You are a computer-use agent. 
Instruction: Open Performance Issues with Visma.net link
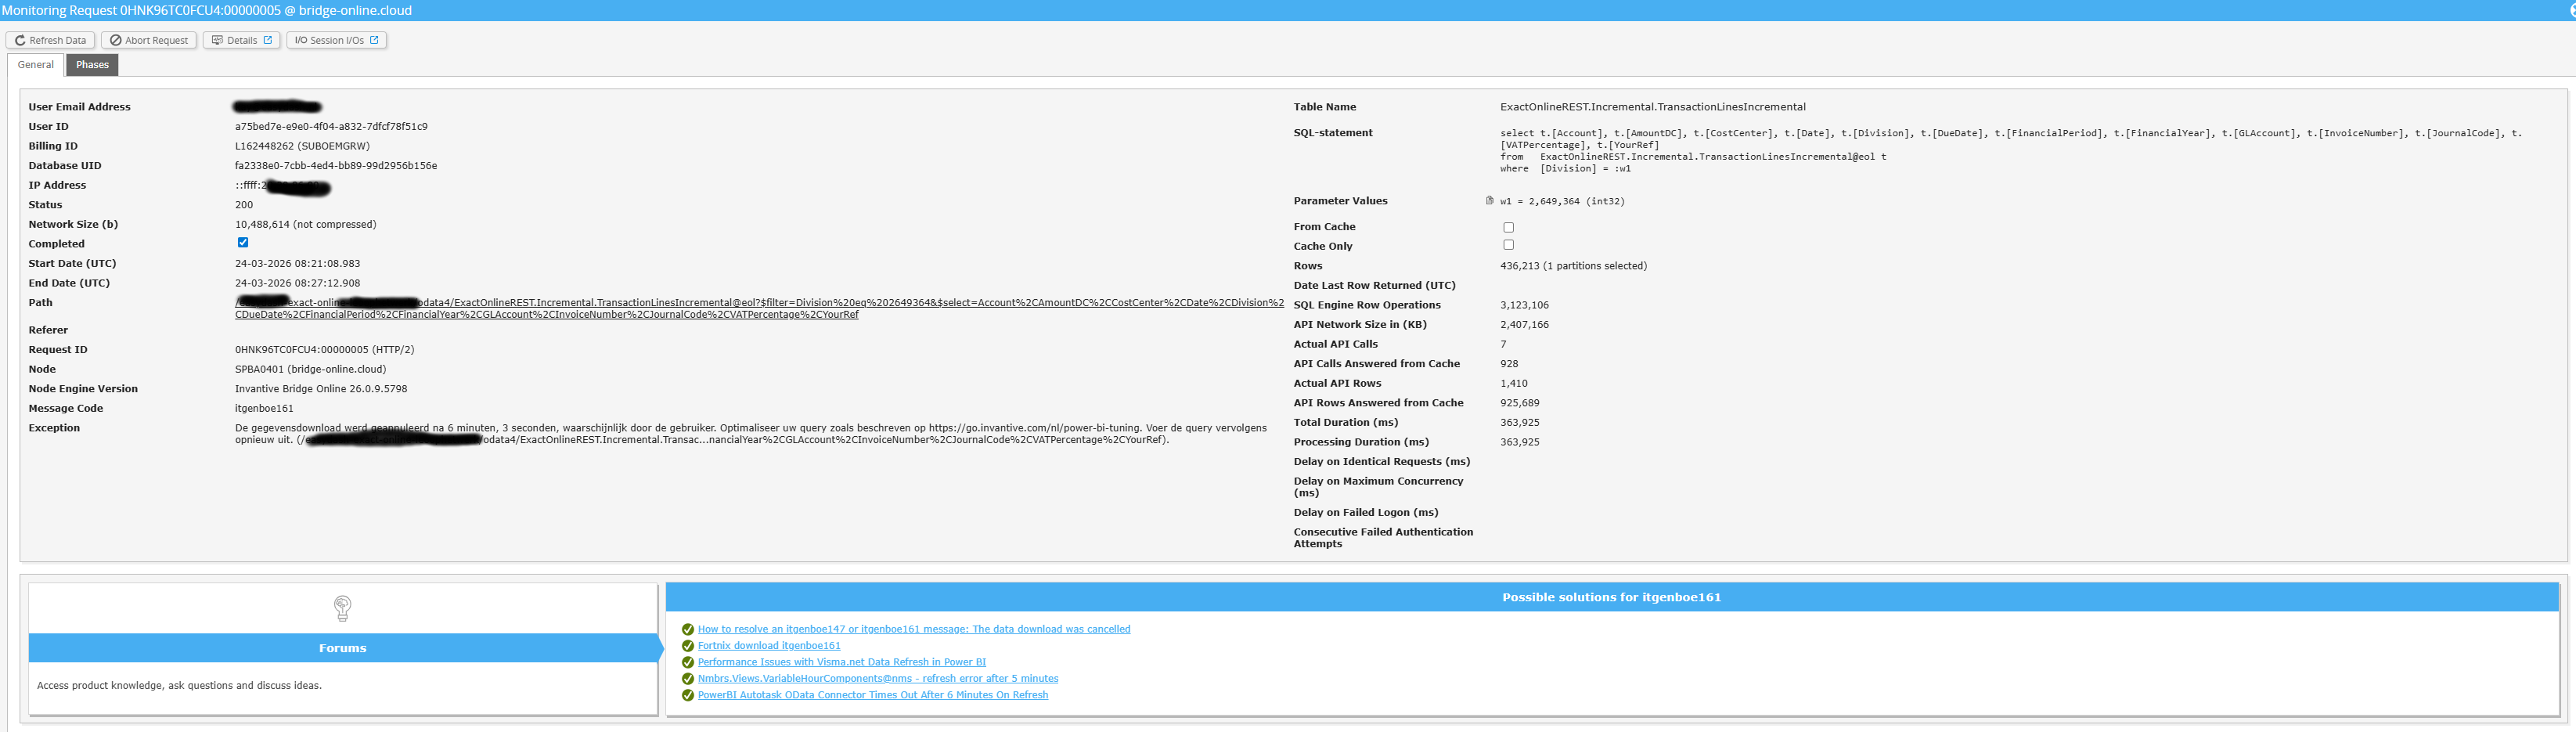point(841,663)
